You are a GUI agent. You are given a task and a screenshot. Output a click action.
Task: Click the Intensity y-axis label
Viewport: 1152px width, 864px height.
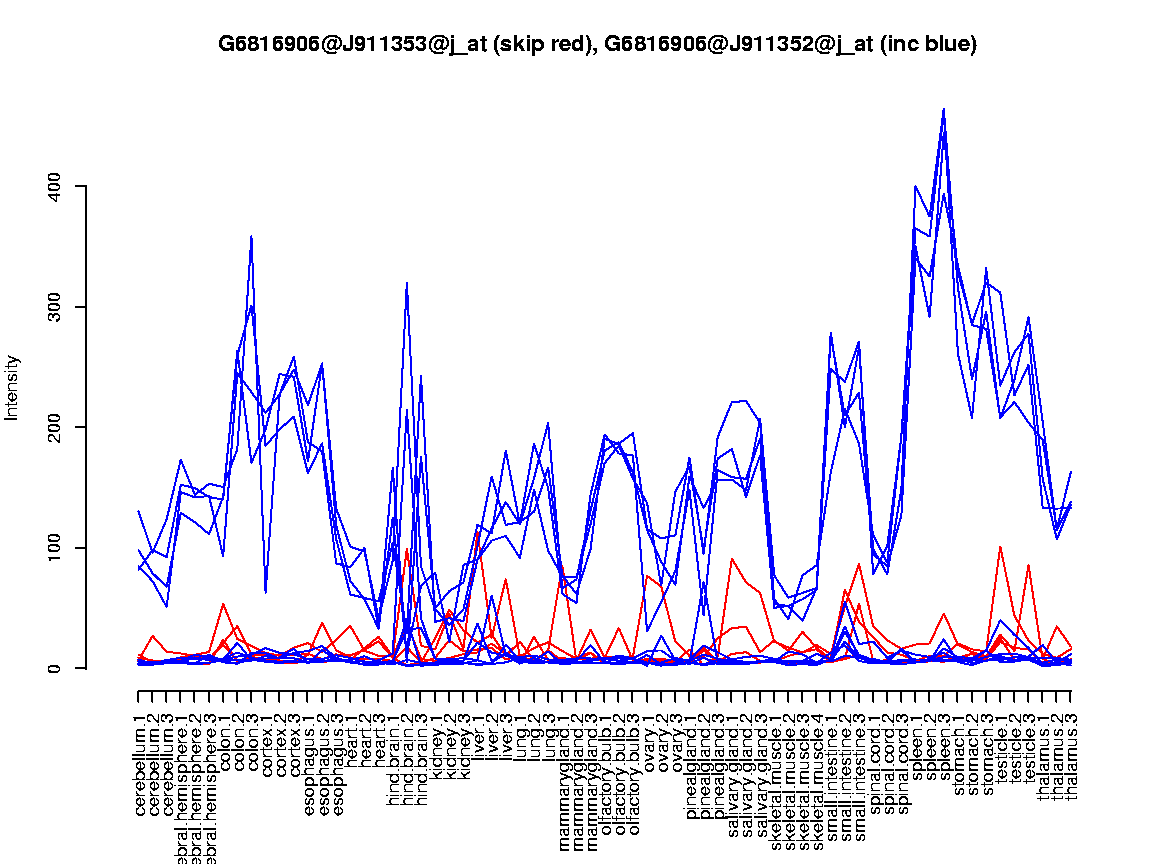13,387
